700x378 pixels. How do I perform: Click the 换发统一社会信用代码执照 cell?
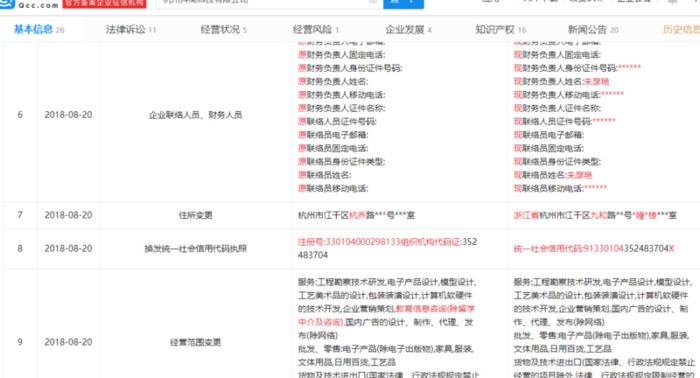[x=196, y=249]
